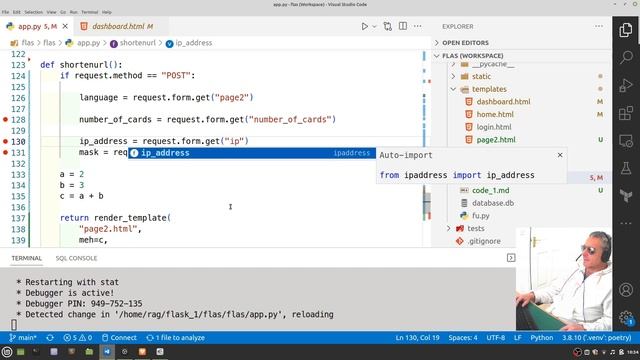Open the Terraform extension view icon
Screen dimensions: 640x360
tap(626, 196)
